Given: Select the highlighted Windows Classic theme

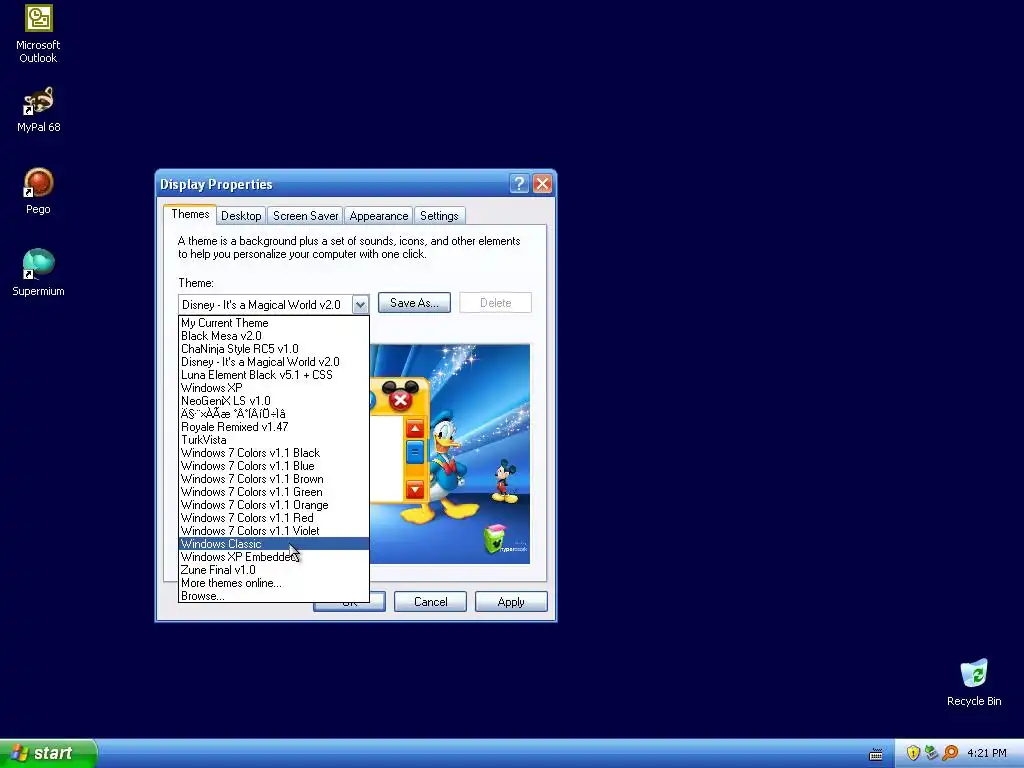Looking at the screenshot, I should 274,544.
